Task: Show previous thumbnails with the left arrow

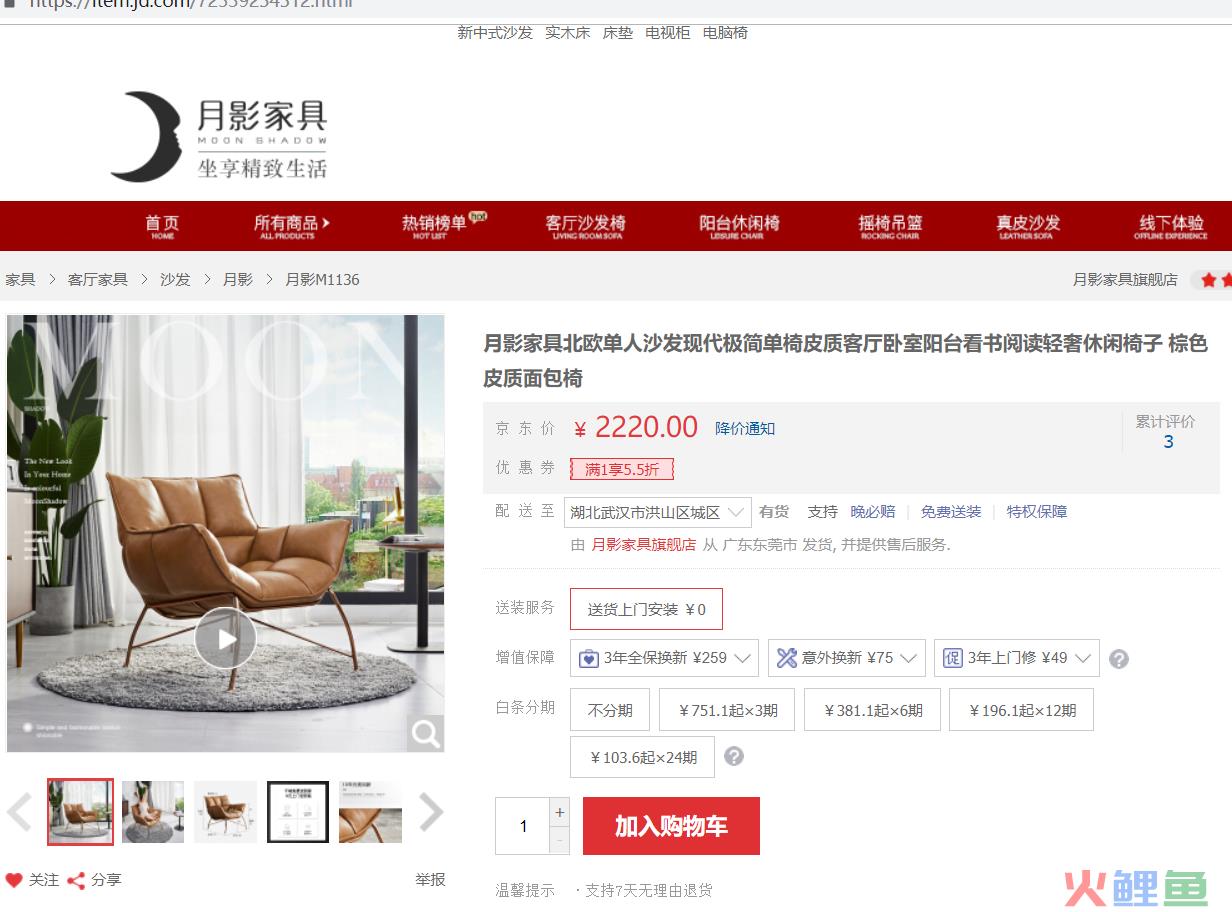Action: (x=19, y=812)
